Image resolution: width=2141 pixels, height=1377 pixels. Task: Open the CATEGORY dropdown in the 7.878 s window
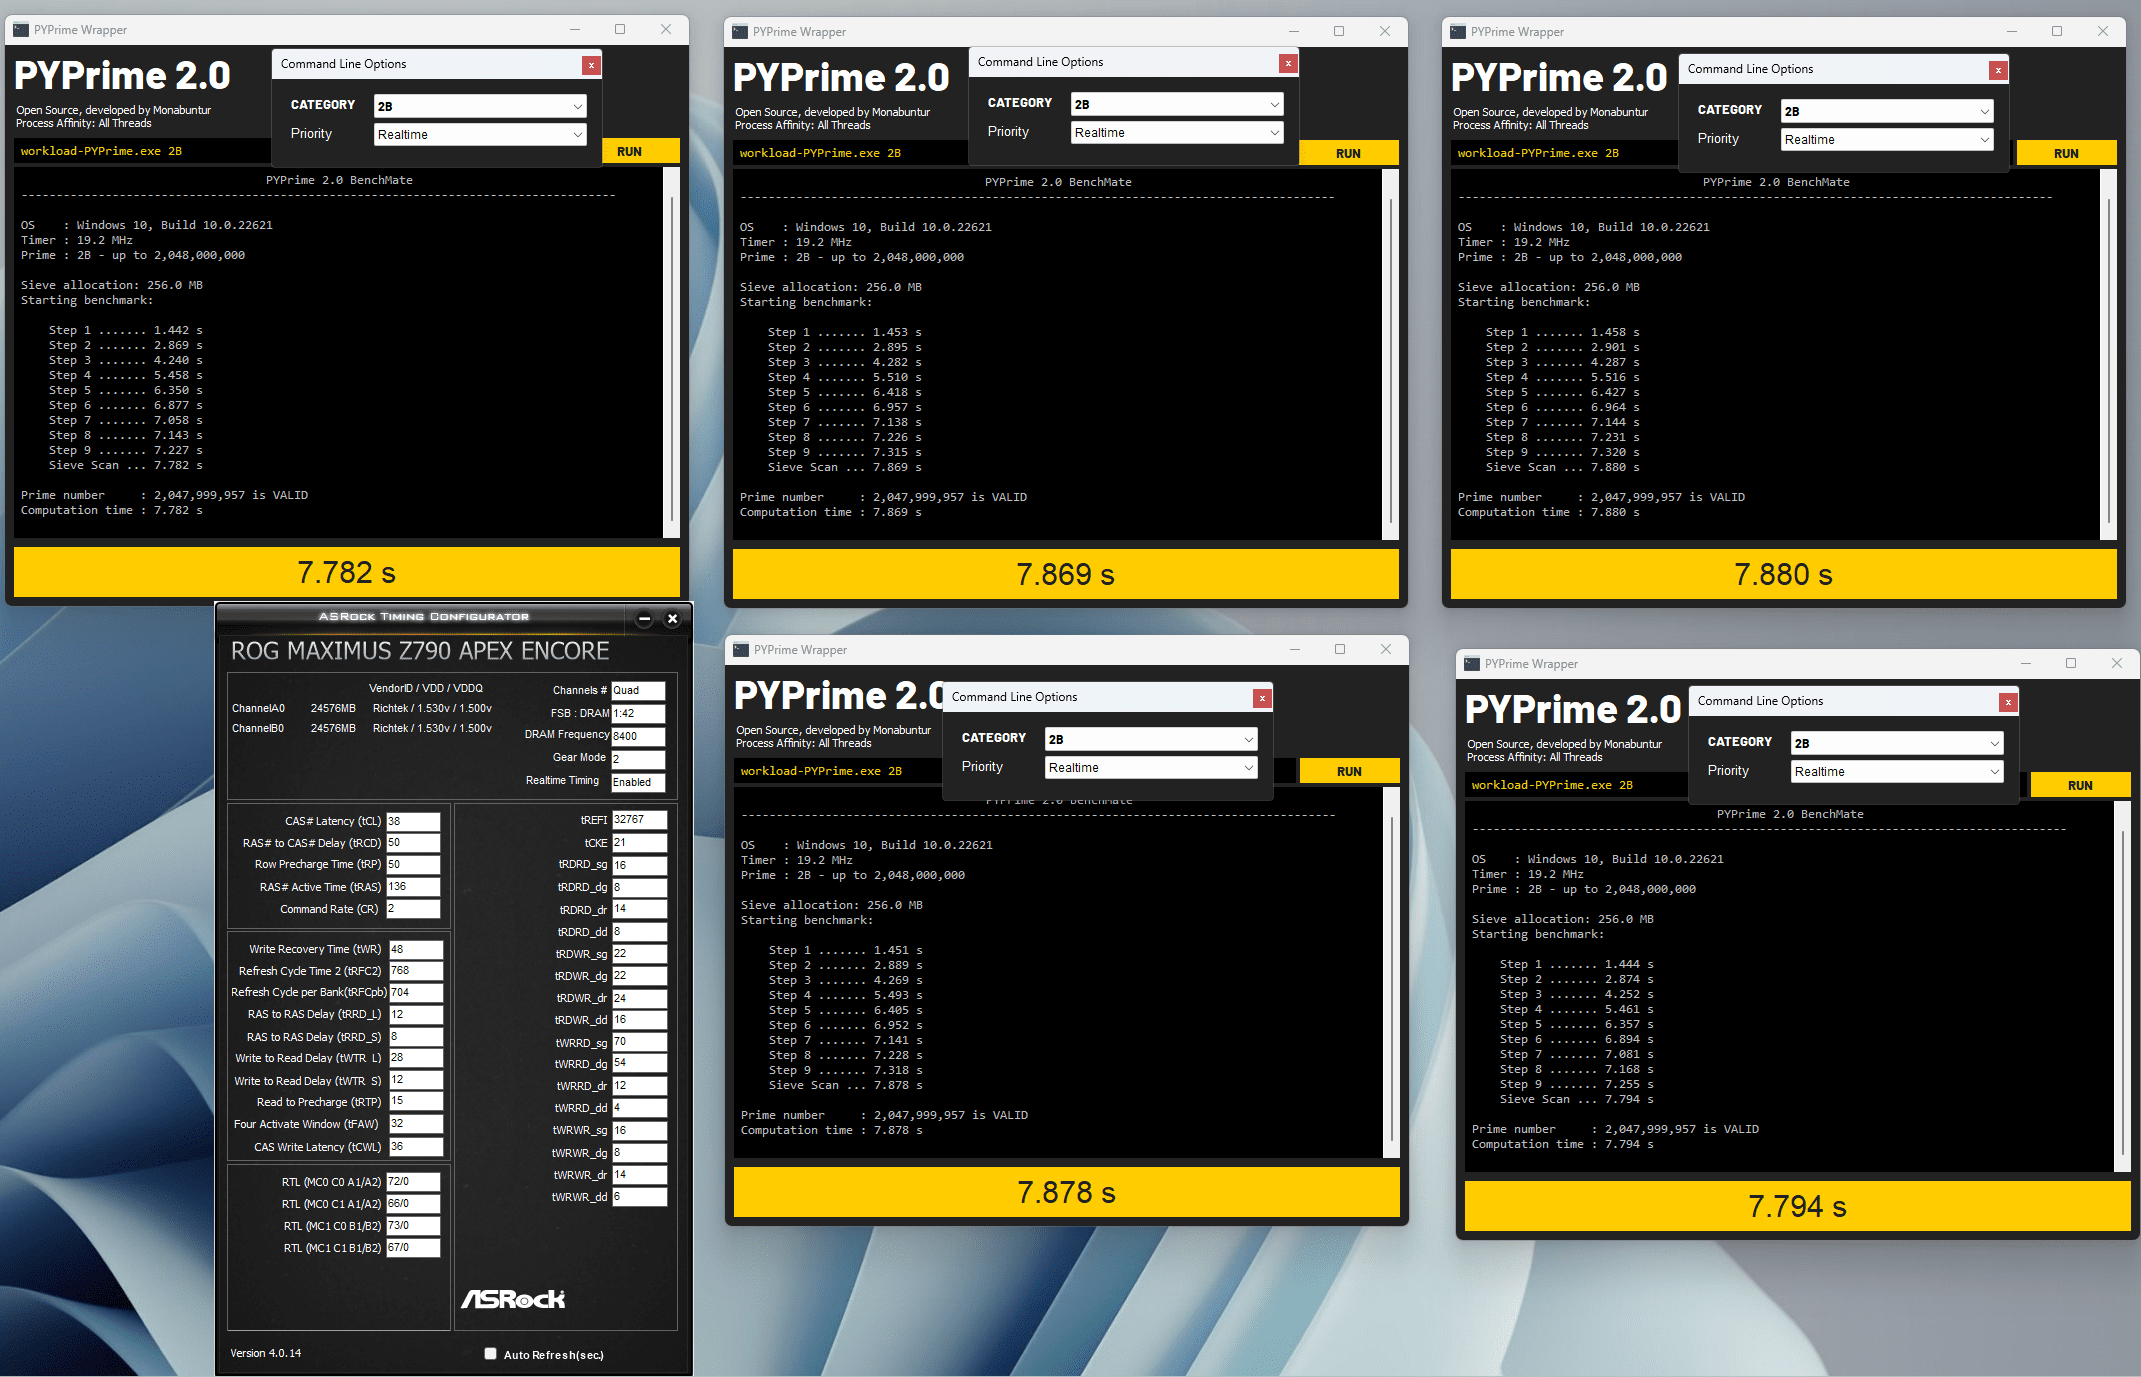coord(1151,739)
